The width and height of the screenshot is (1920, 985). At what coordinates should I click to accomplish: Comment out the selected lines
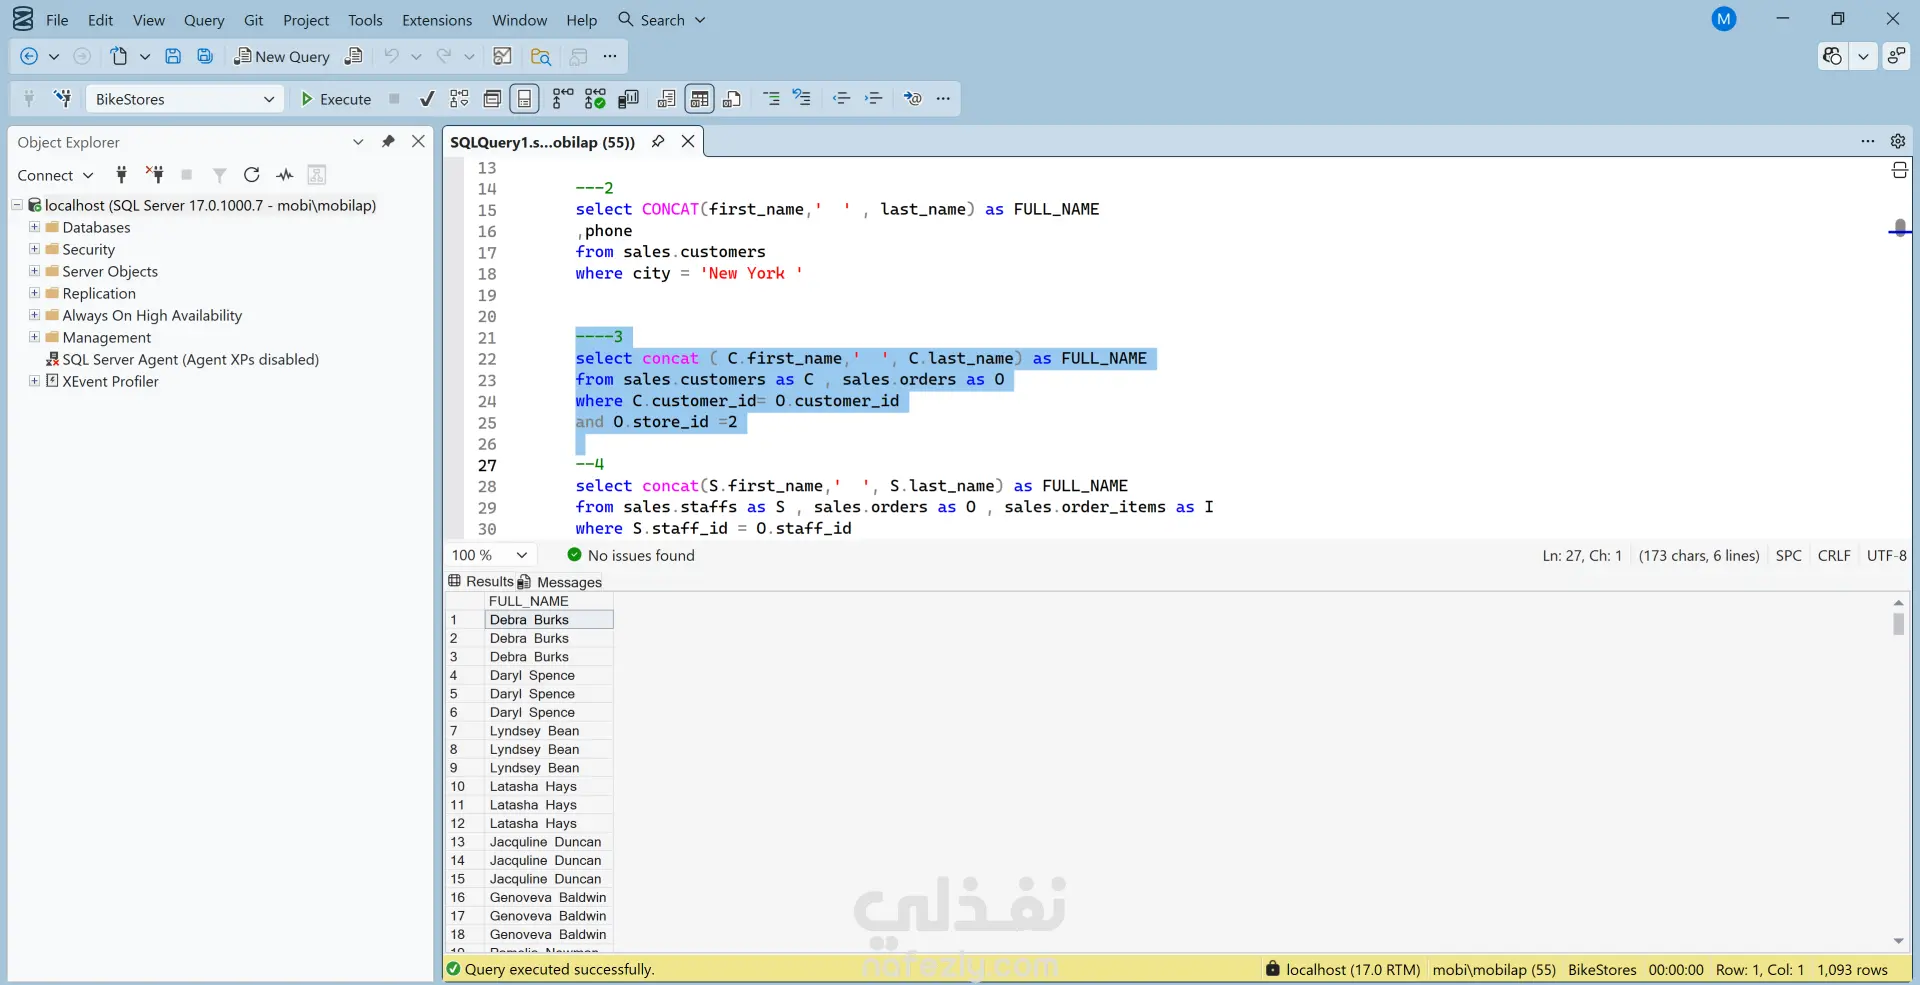coord(771,98)
